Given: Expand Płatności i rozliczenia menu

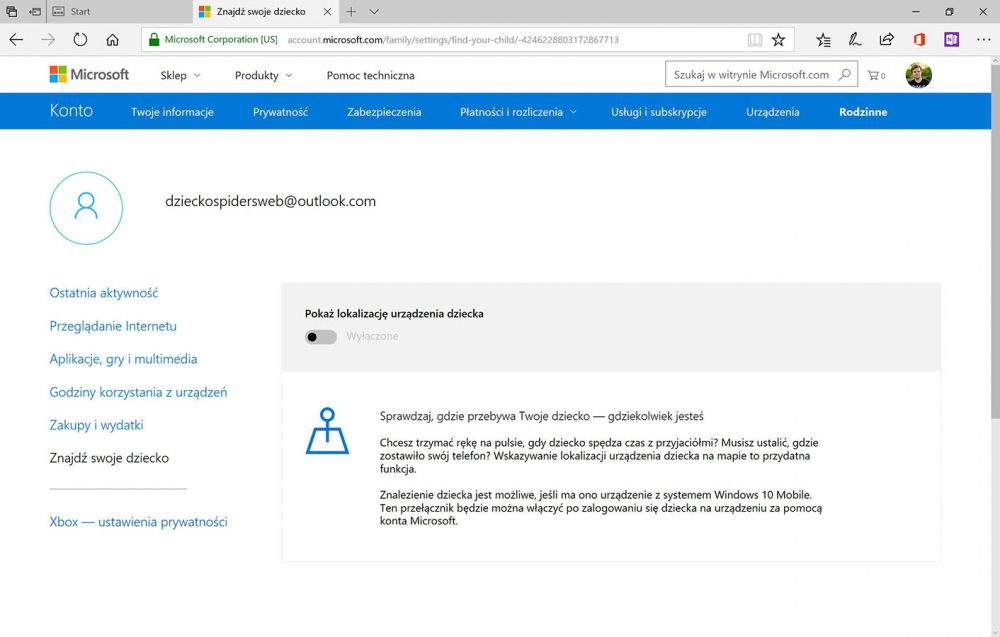Looking at the screenshot, I should point(518,112).
